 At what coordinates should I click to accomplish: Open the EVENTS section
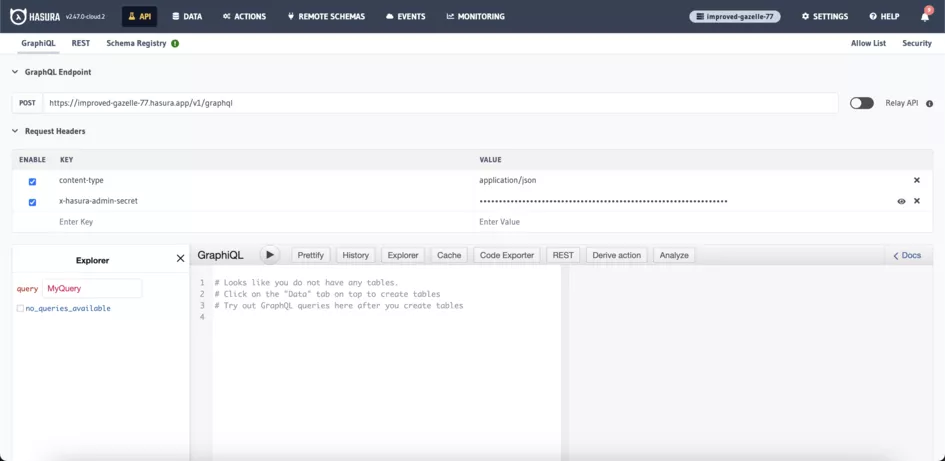pyautogui.click(x=405, y=16)
